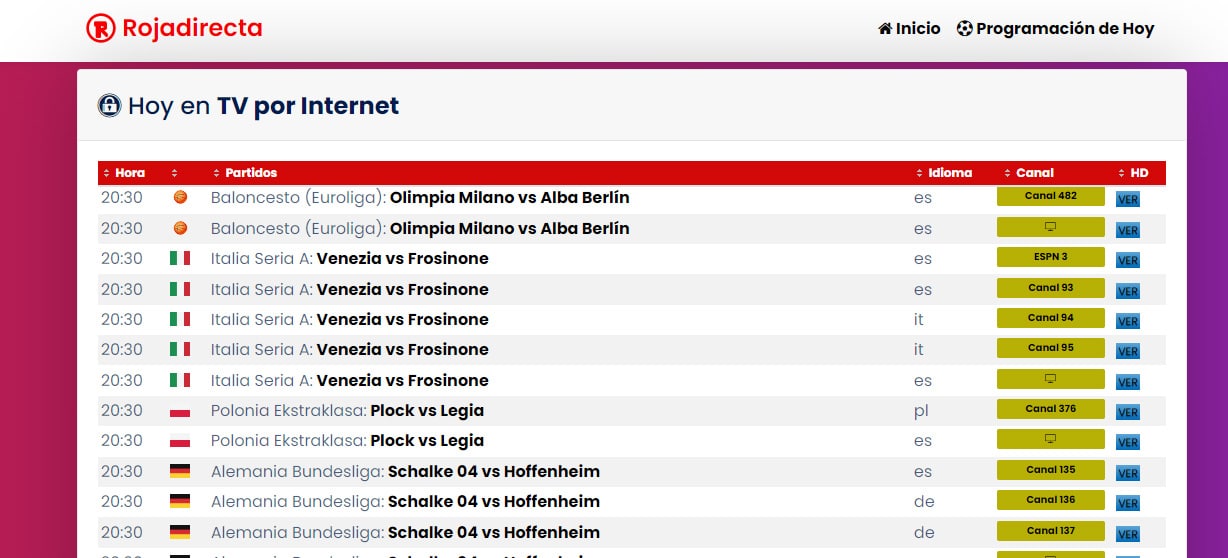Click the Canal 482 button

pos(1050,196)
